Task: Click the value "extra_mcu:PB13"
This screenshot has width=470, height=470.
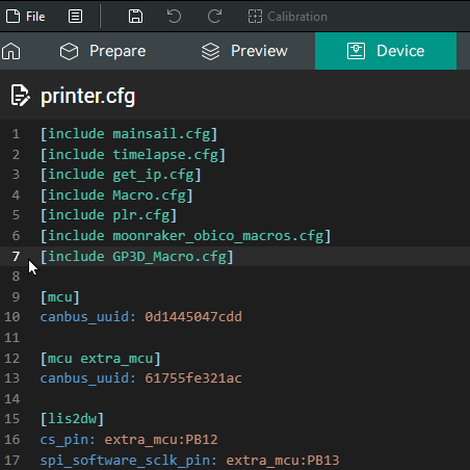Action: (x=283, y=461)
